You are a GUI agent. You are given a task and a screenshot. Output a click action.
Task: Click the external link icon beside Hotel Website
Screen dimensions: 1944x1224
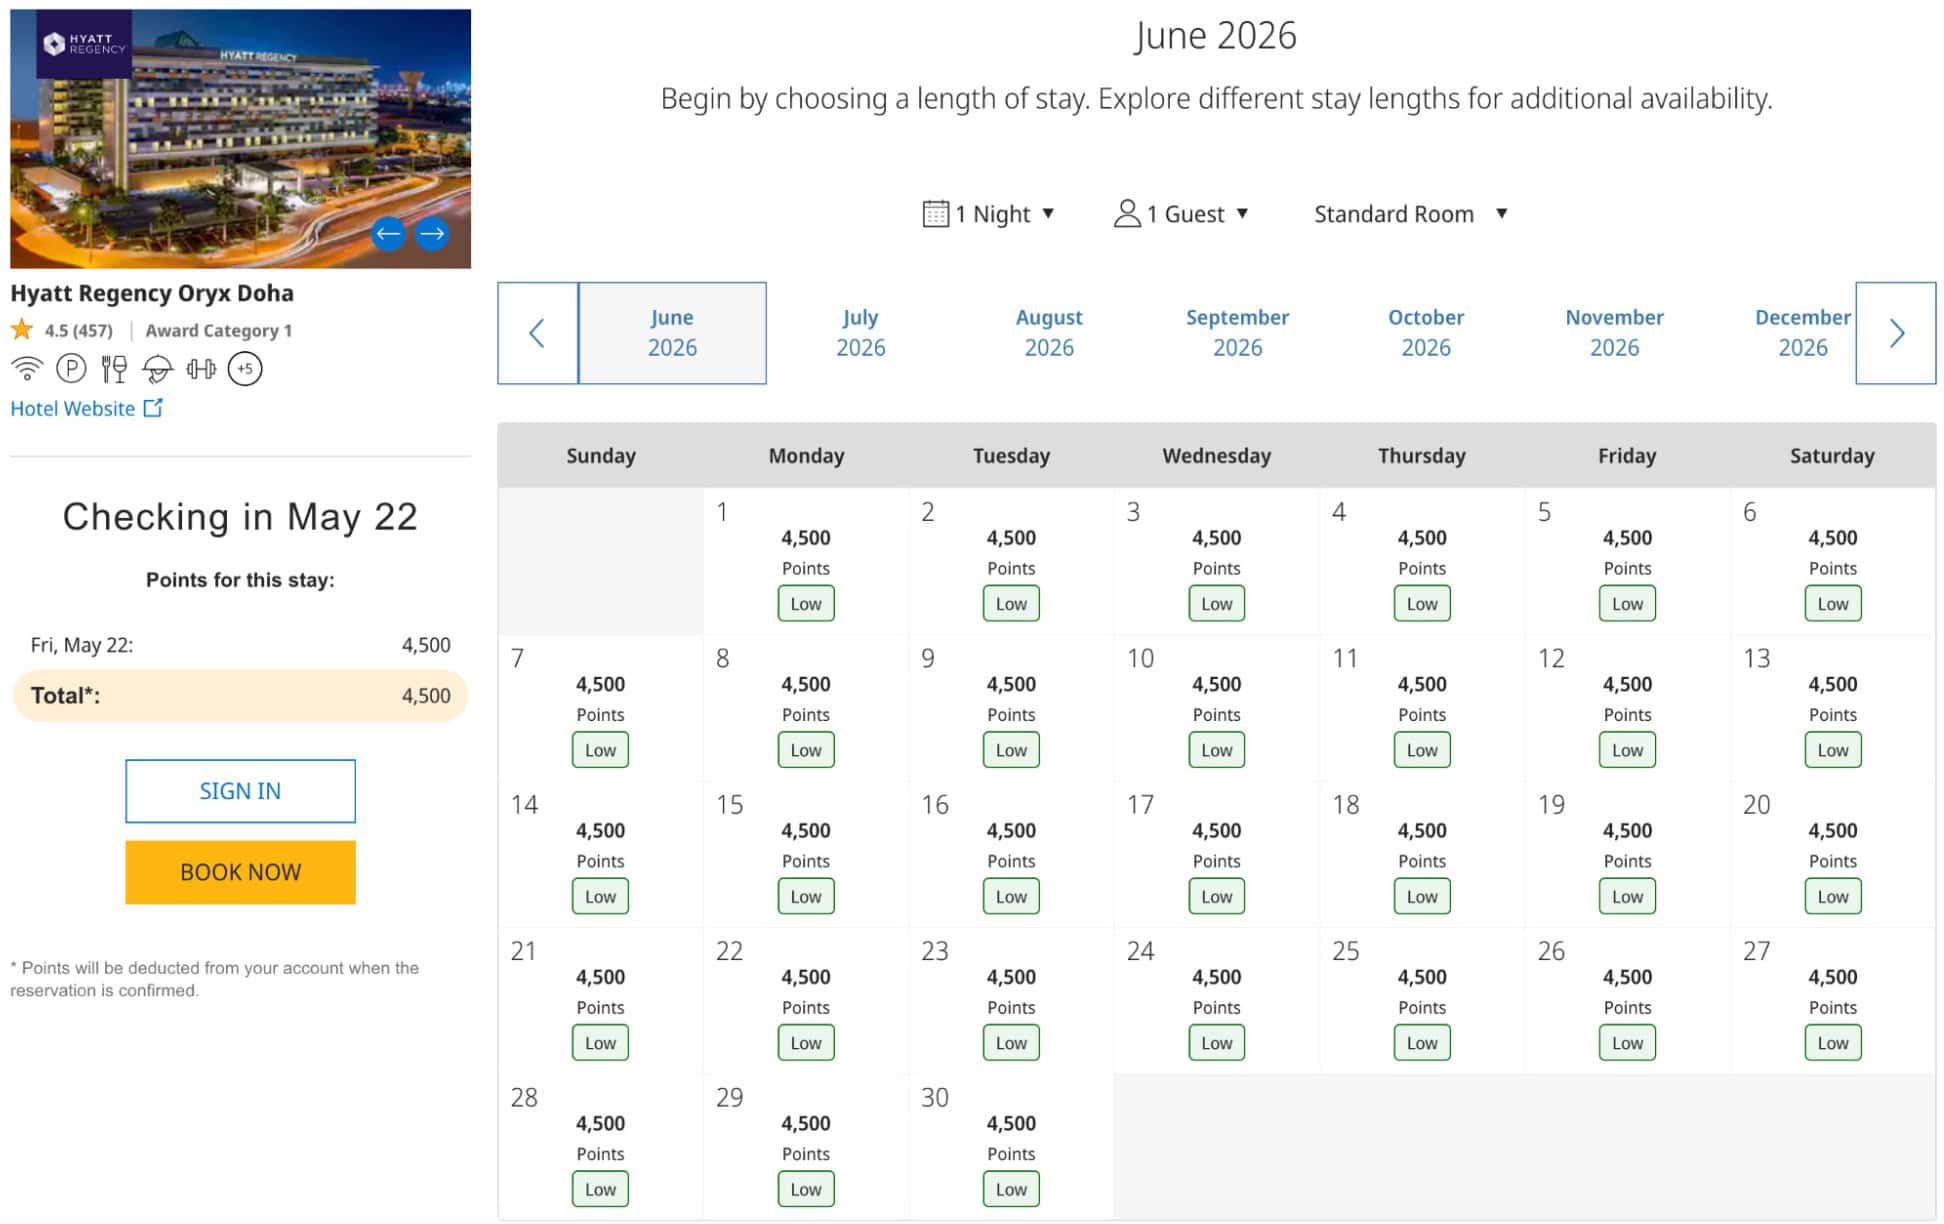153,408
